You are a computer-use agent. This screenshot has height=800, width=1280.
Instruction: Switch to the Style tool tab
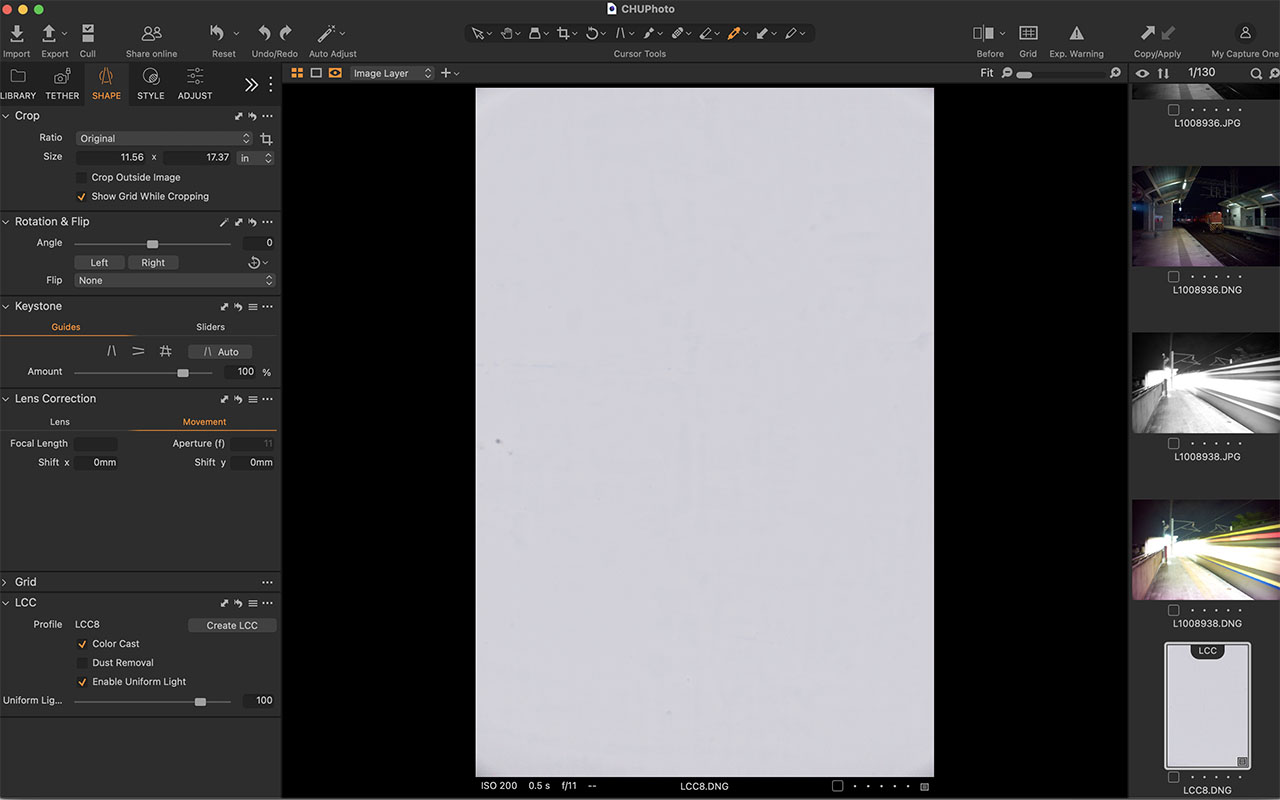click(150, 83)
